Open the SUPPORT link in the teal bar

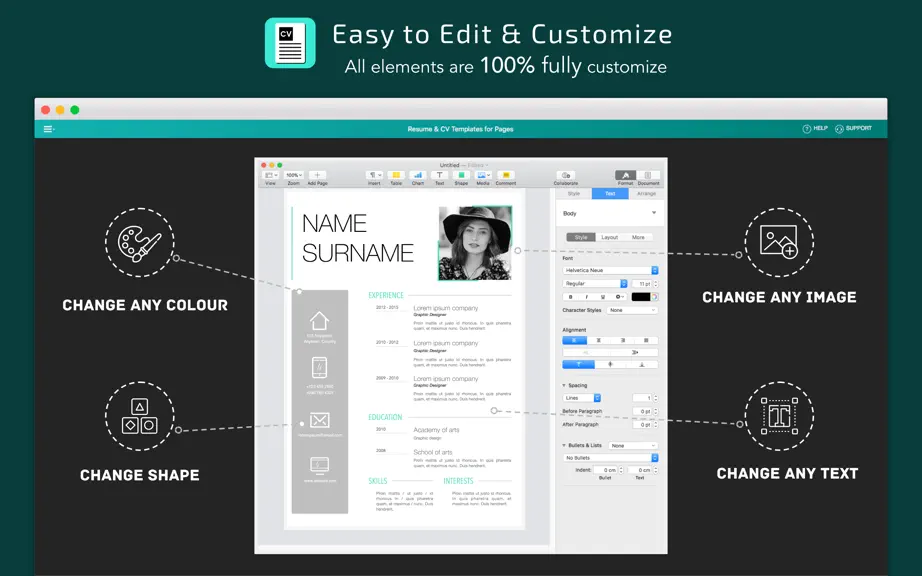[853, 128]
